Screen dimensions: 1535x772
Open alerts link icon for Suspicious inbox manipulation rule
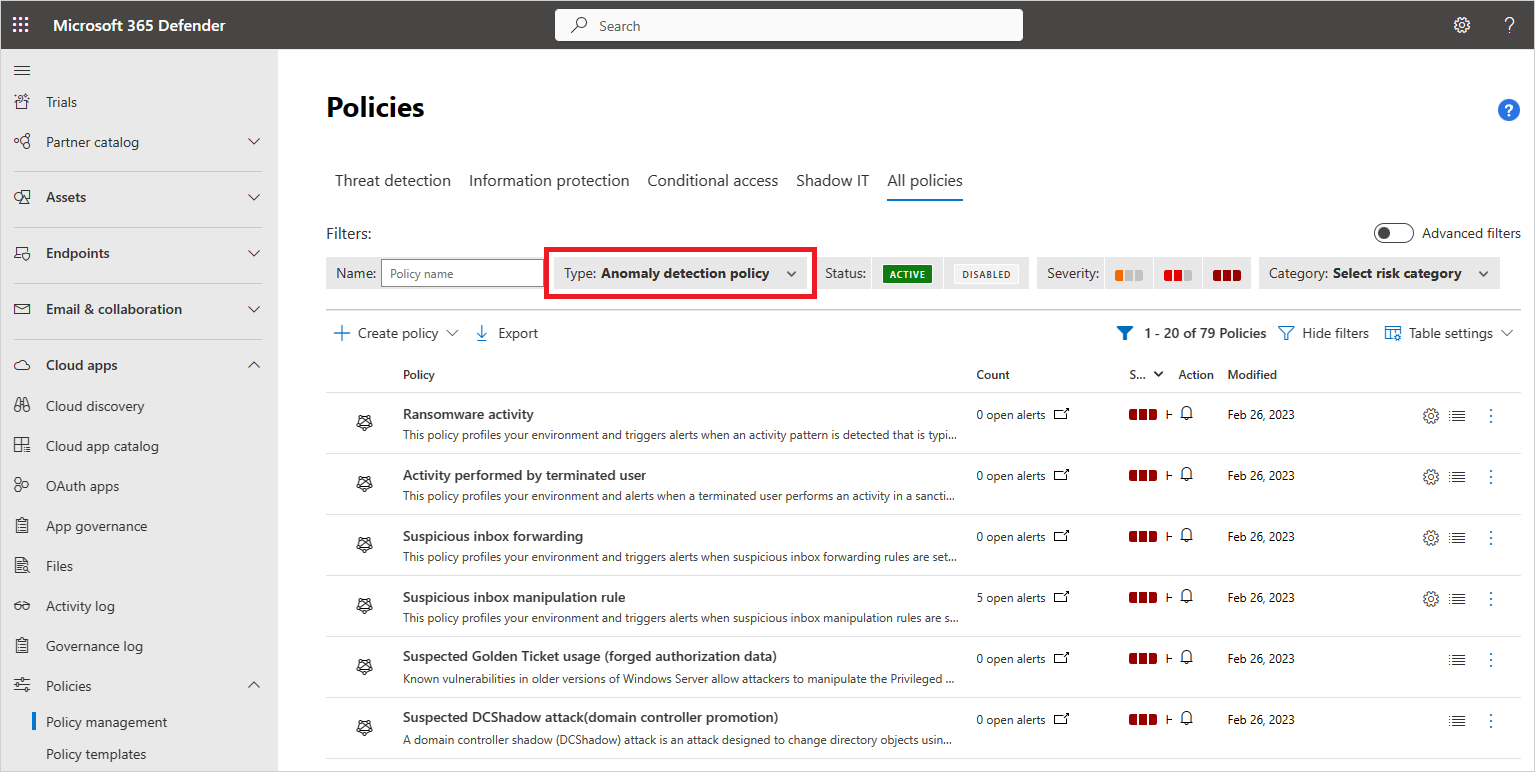(x=1062, y=597)
